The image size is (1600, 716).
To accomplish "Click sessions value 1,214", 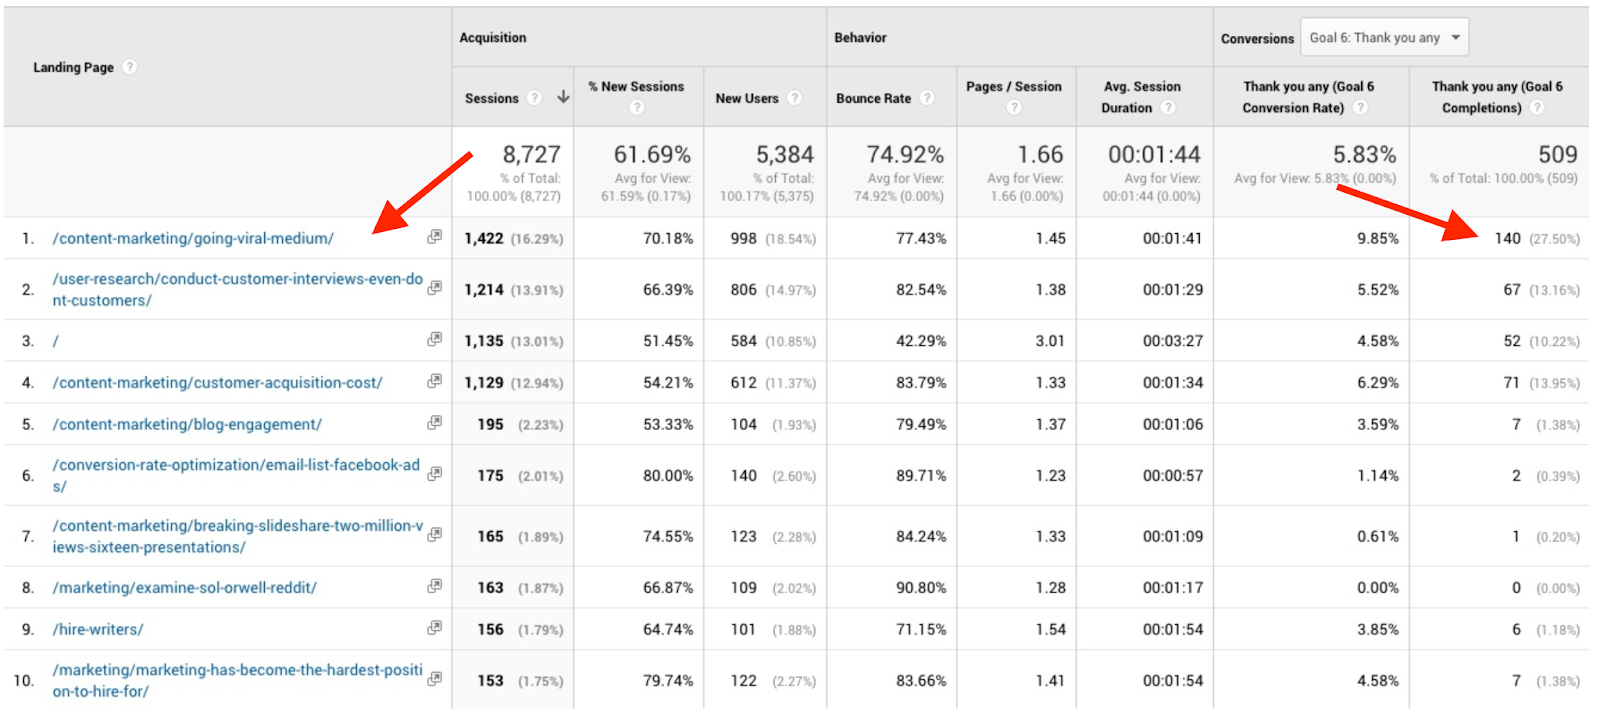I will pos(484,289).
